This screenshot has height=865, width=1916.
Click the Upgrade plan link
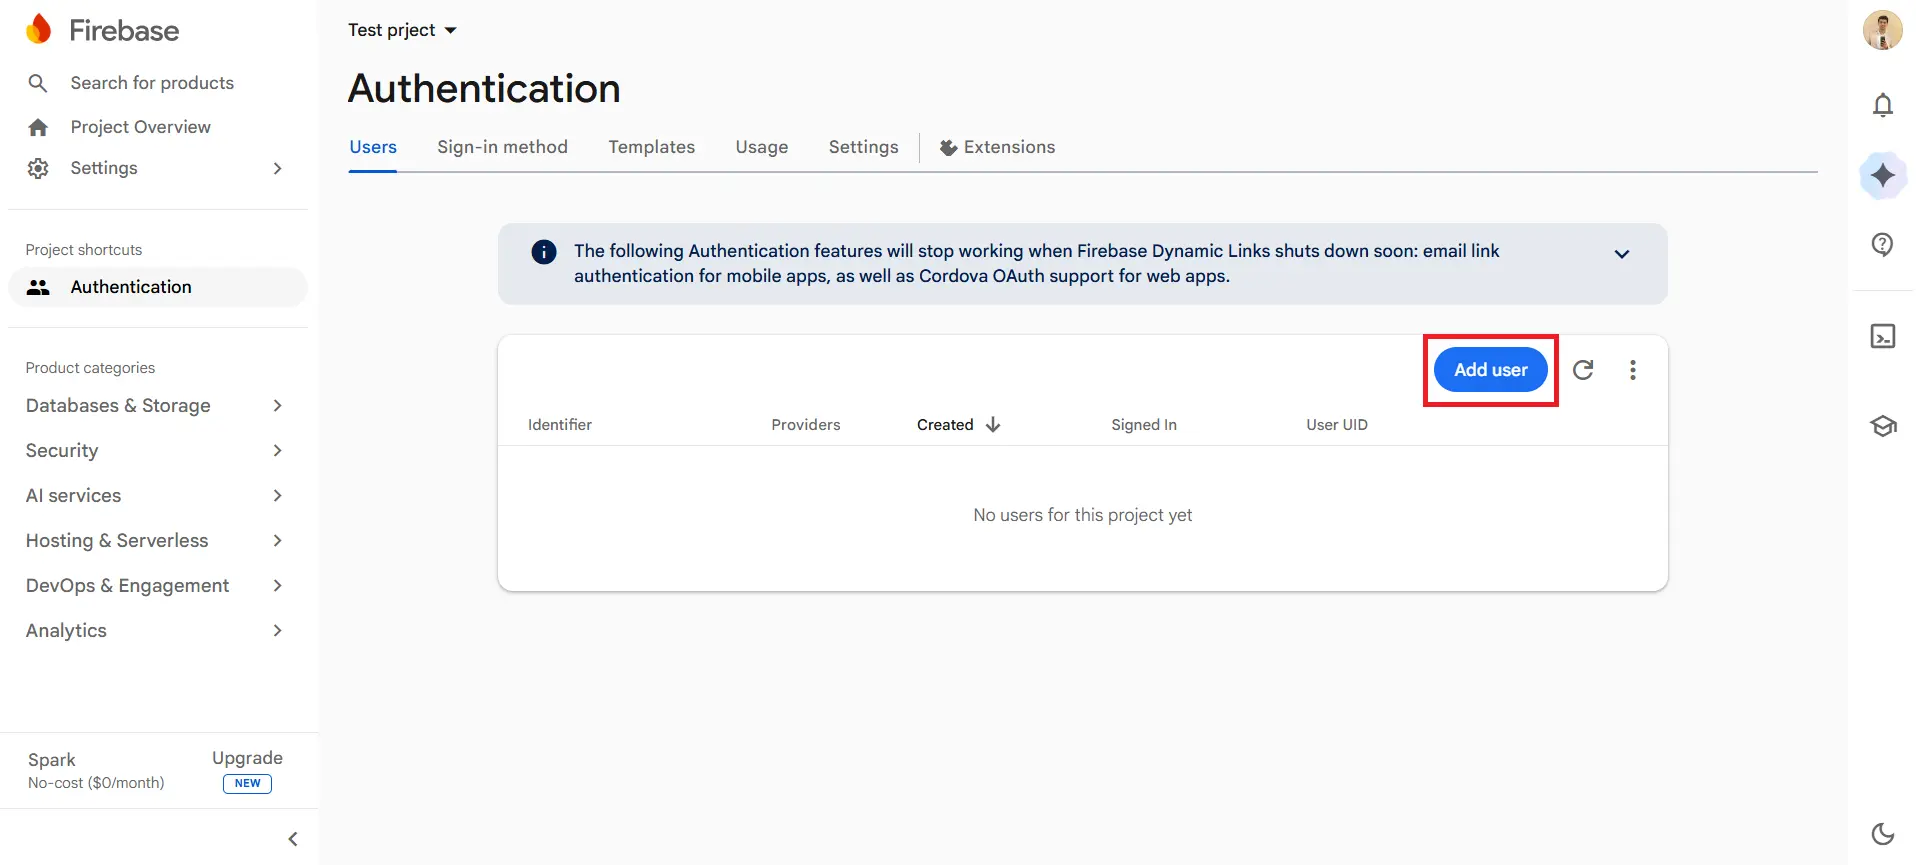[247, 758]
